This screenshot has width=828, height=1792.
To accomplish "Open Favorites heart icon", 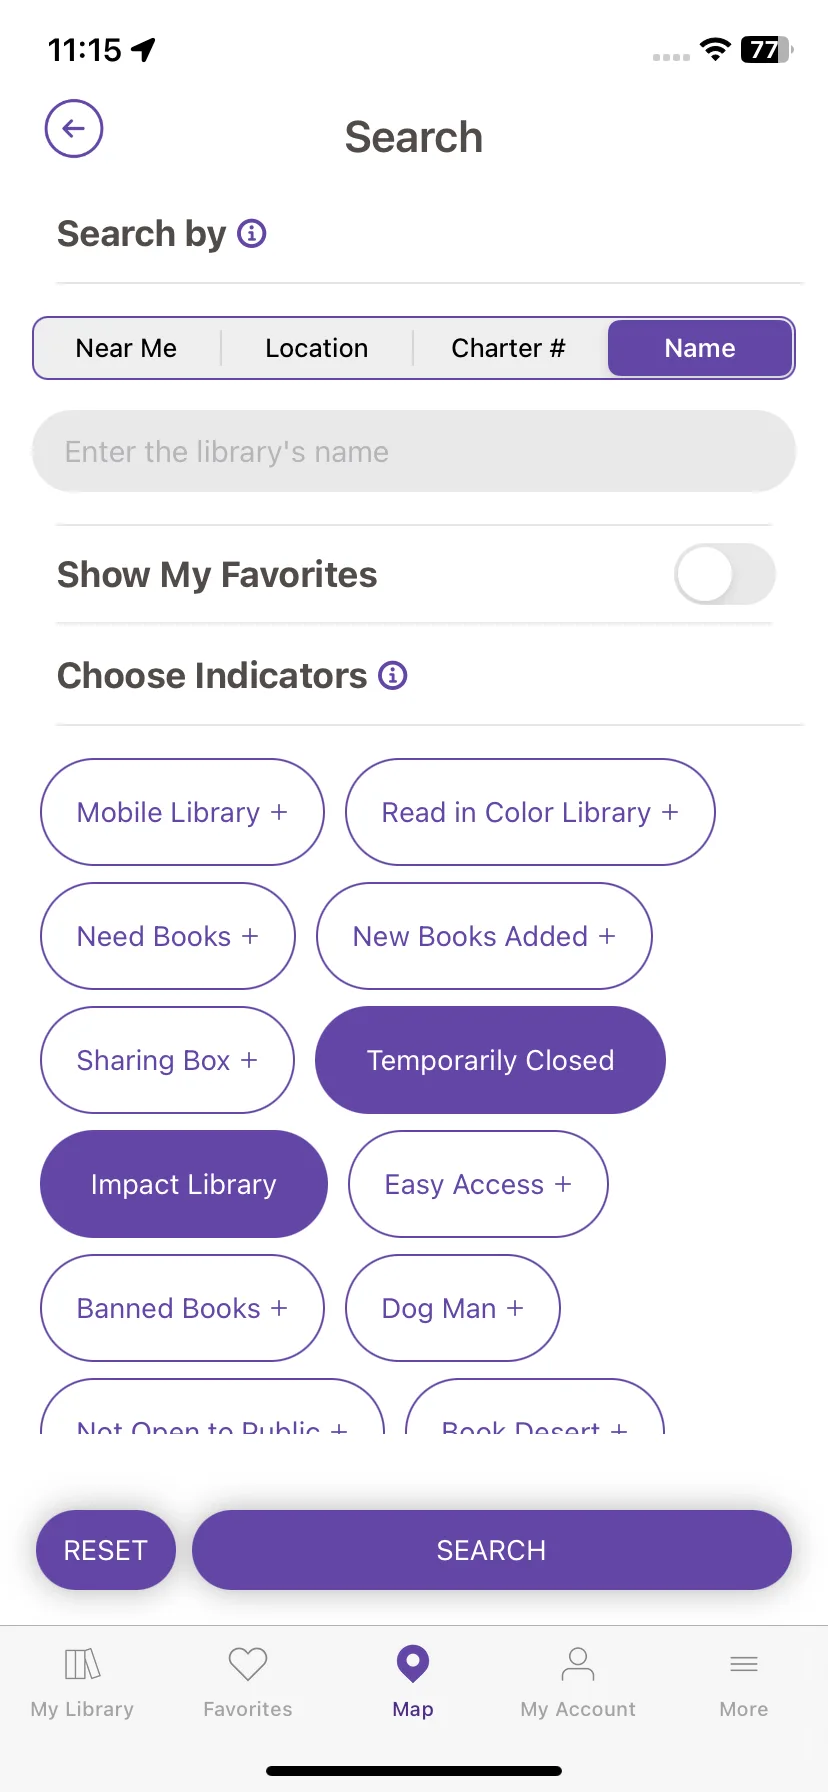I will coord(248,1665).
